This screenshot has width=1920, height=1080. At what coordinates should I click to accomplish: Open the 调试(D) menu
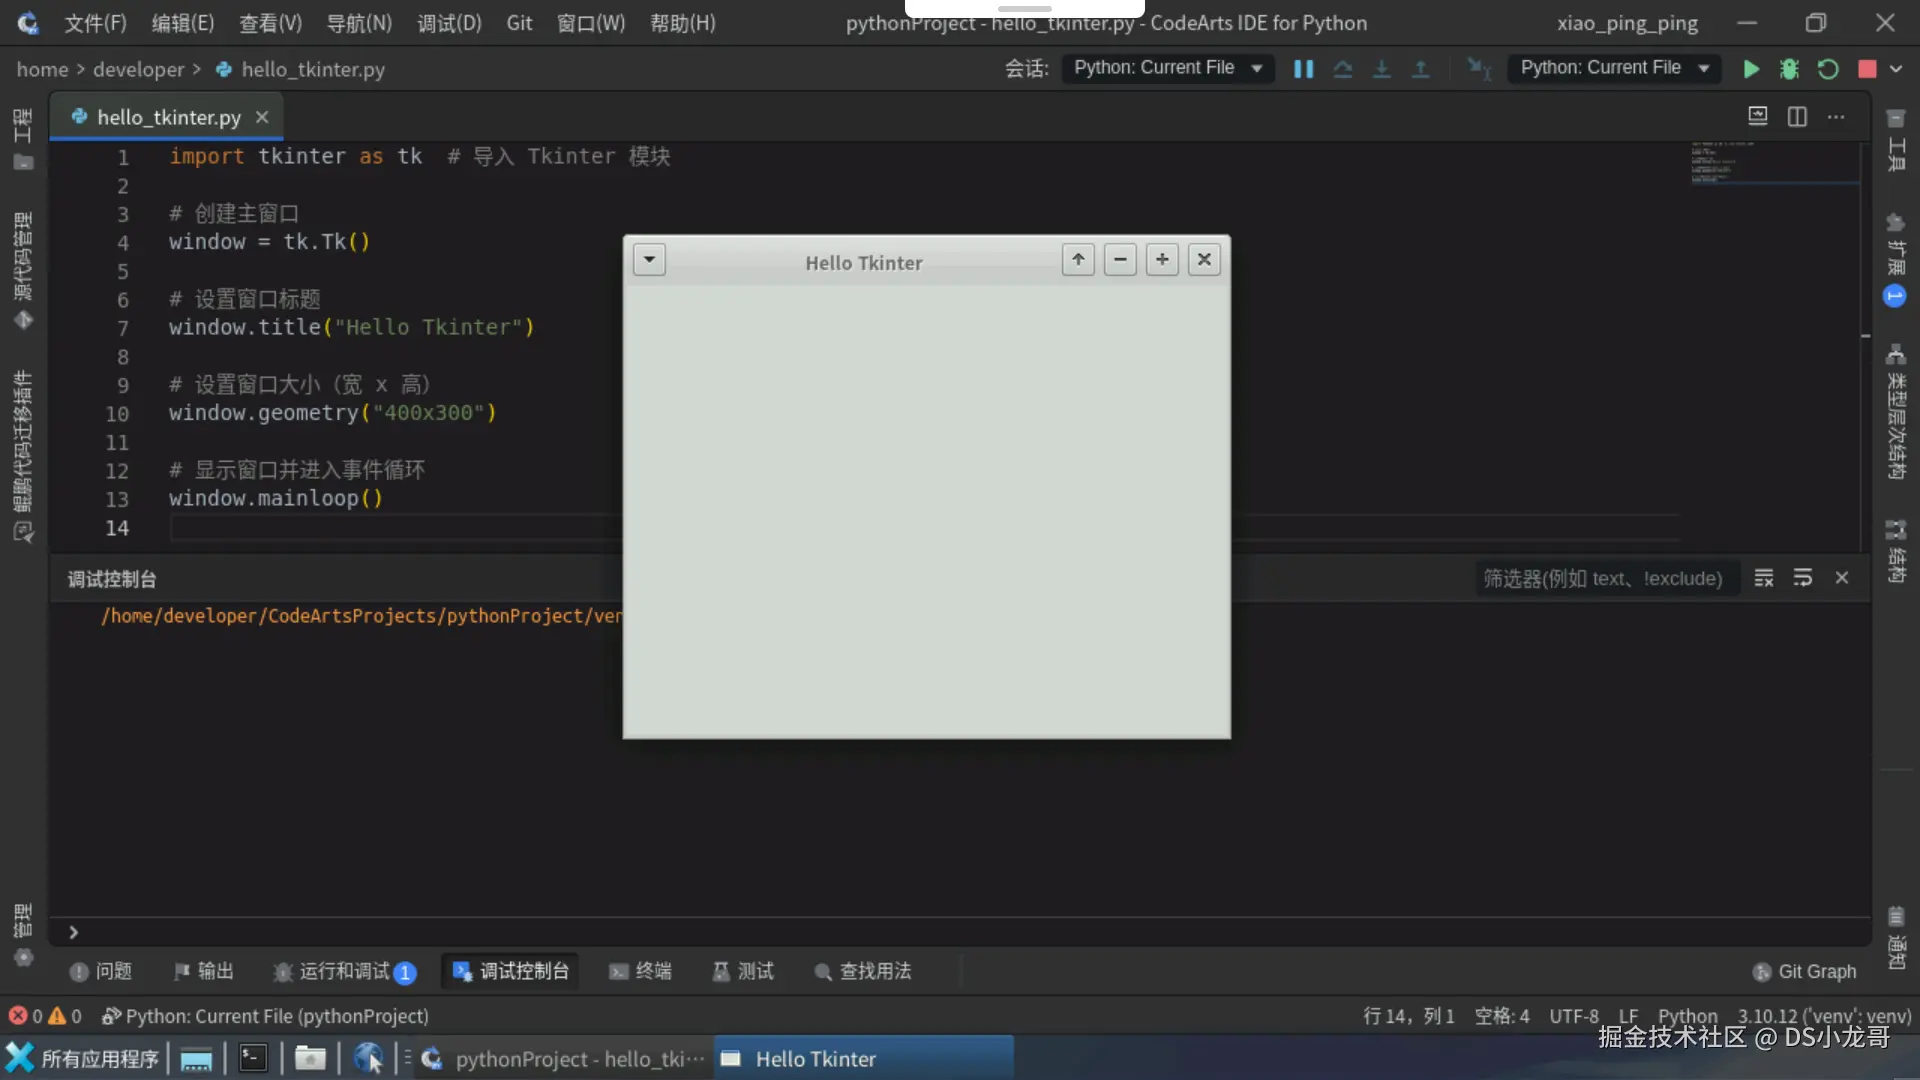449,23
